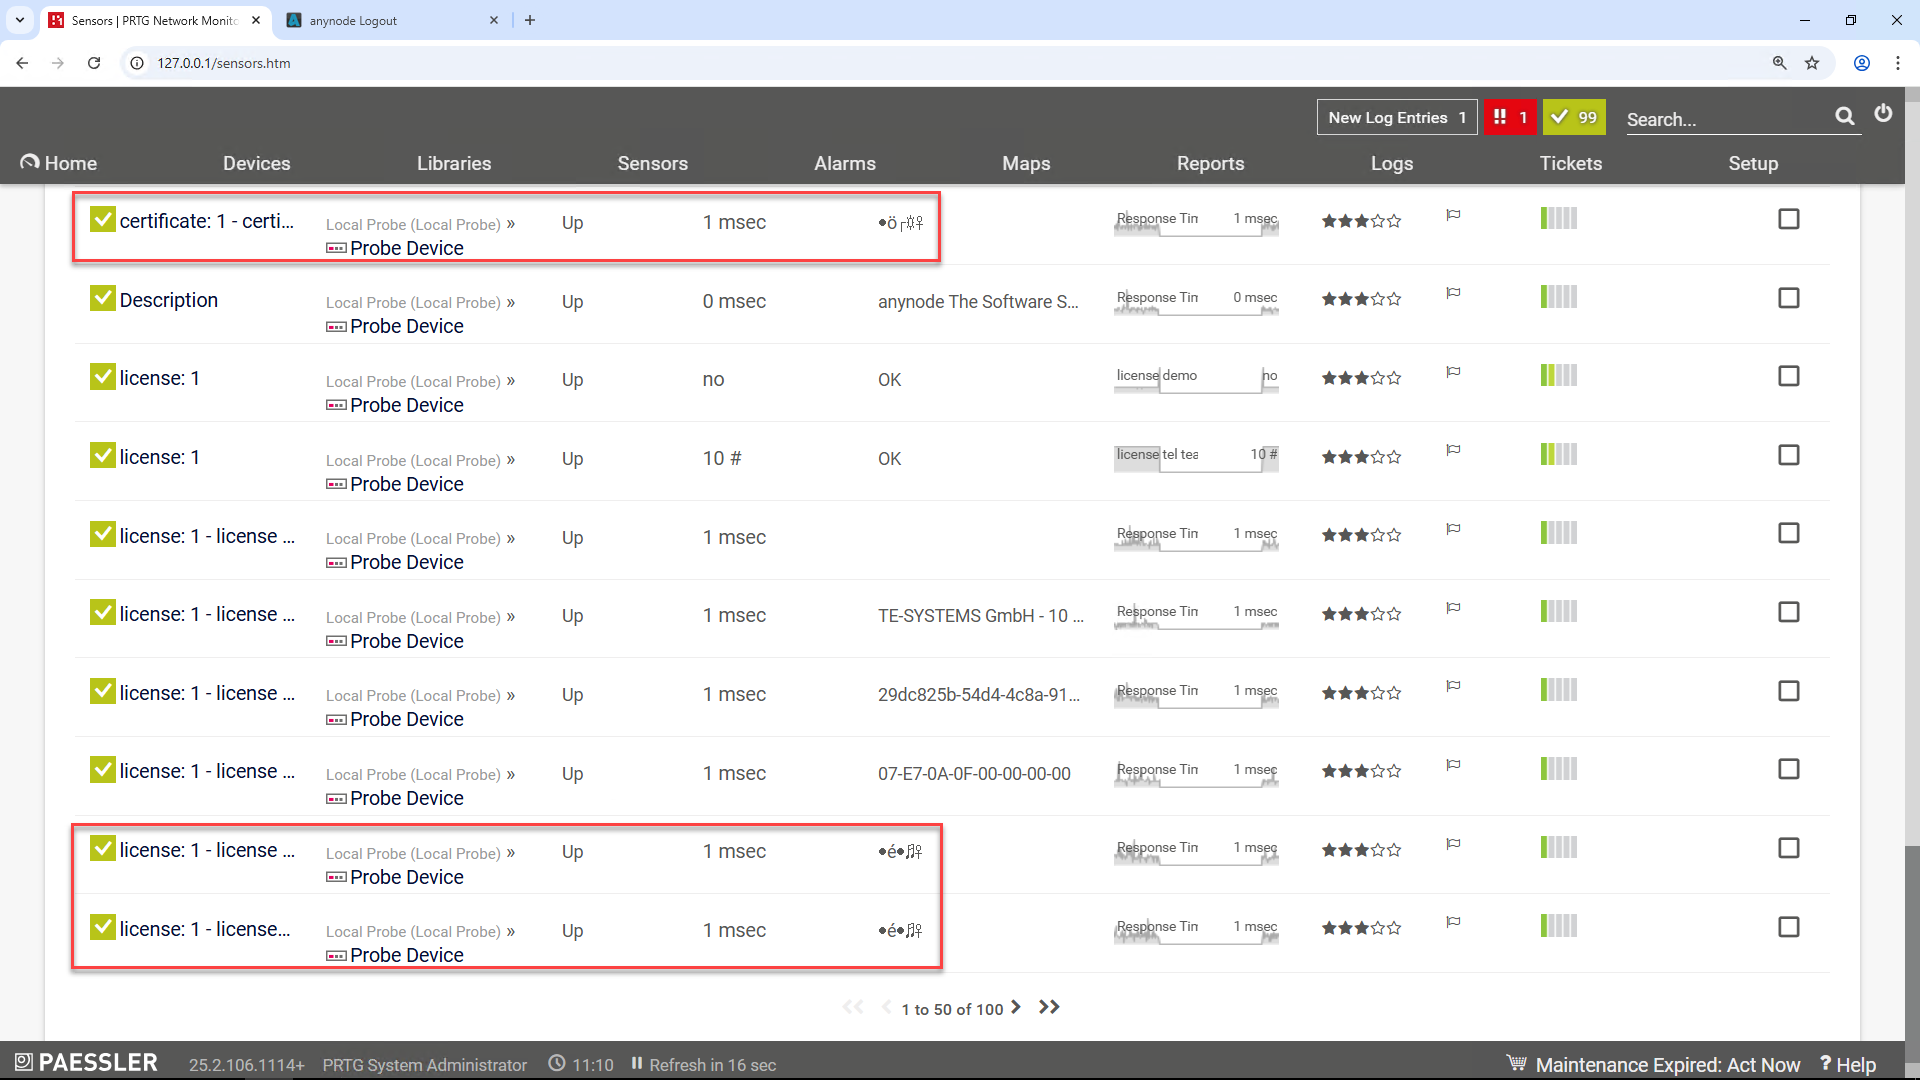The image size is (1920, 1080).
Task: Click the red alarm count badge
Action: pos(1510,117)
